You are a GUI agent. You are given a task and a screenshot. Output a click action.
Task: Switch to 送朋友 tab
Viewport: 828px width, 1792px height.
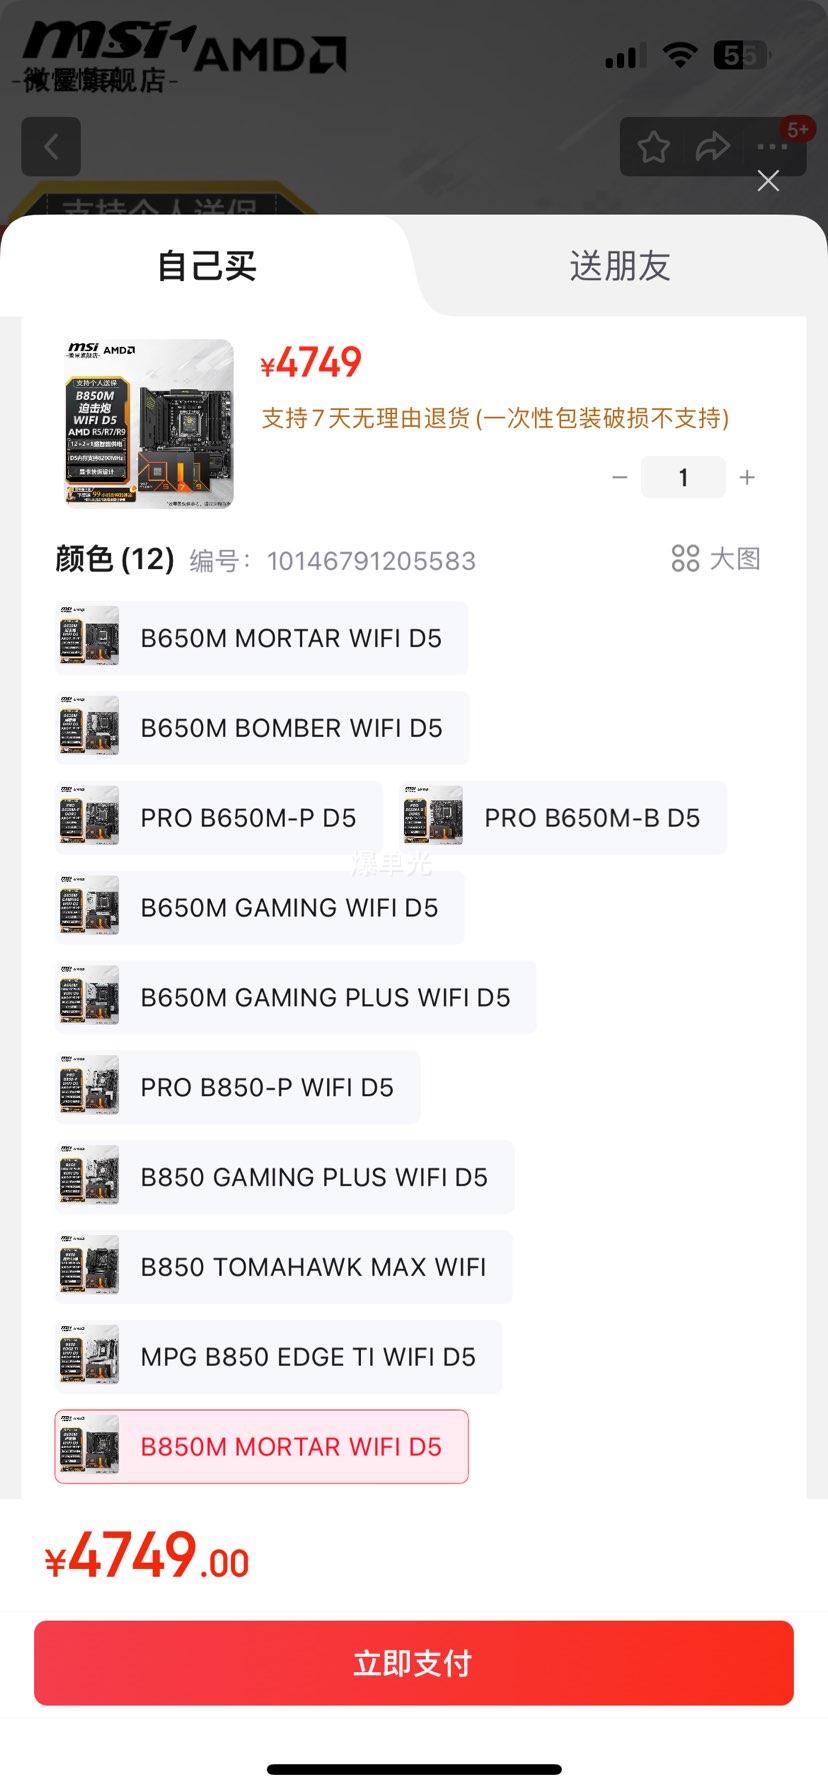619,266
